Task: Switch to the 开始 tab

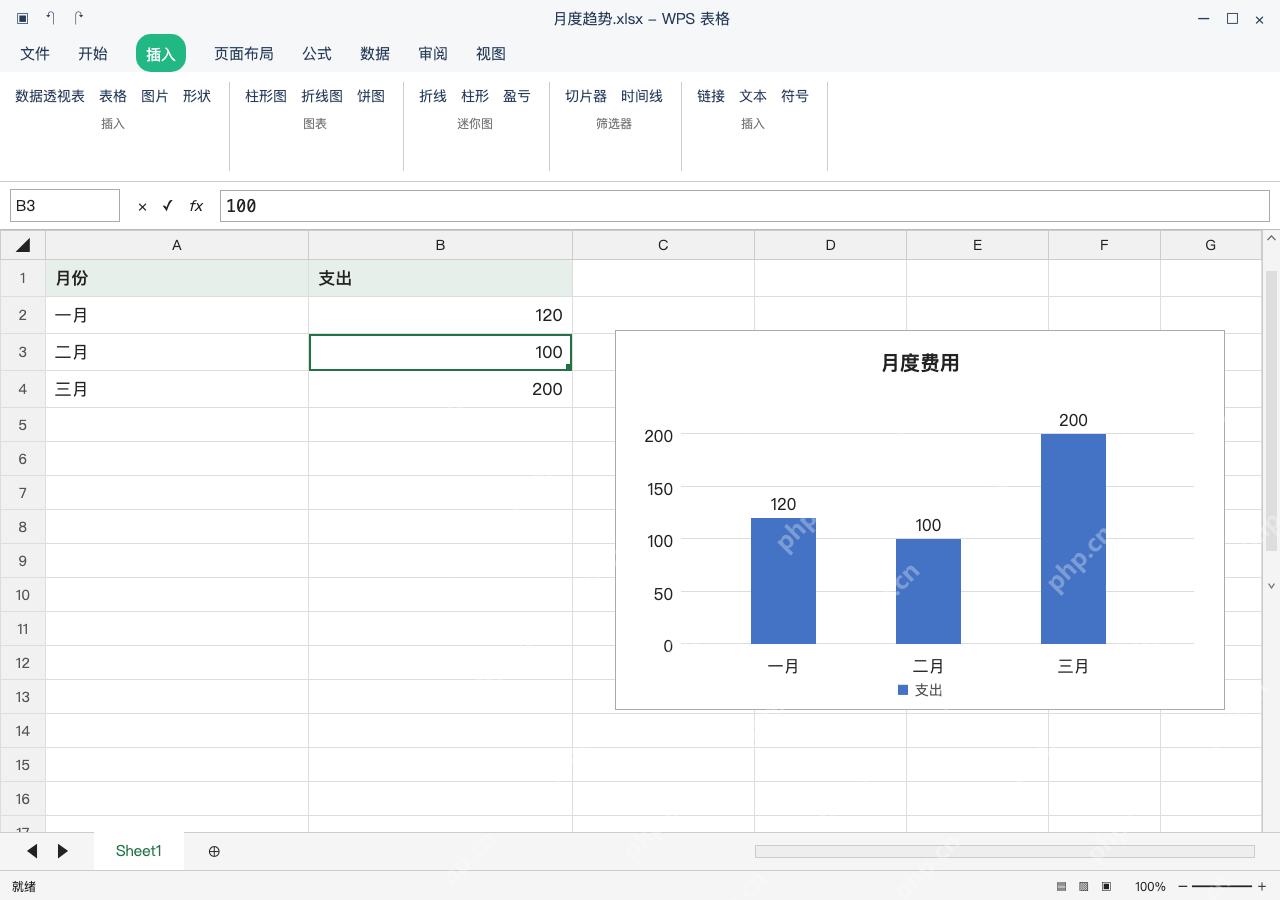Action: coord(93,54)
